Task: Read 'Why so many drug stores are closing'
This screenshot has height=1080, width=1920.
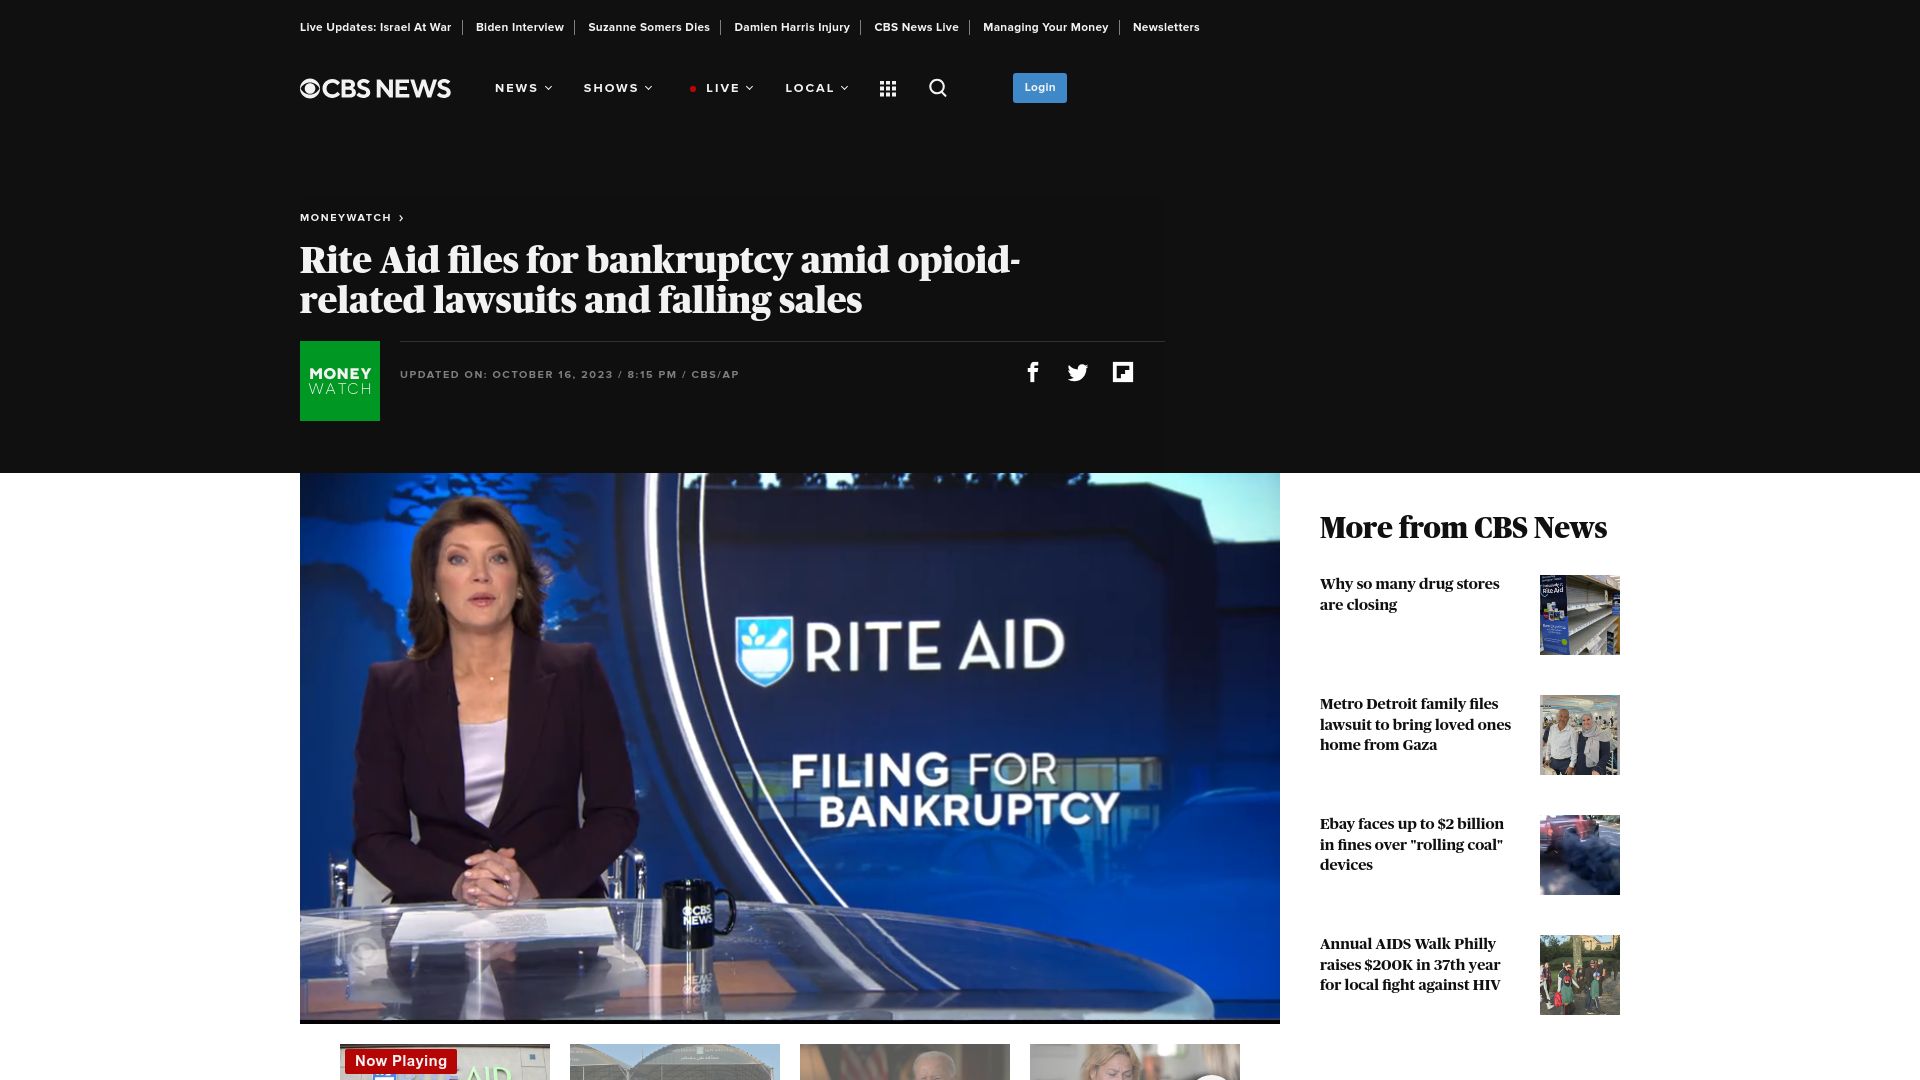Action: (x=1410, y=594)
